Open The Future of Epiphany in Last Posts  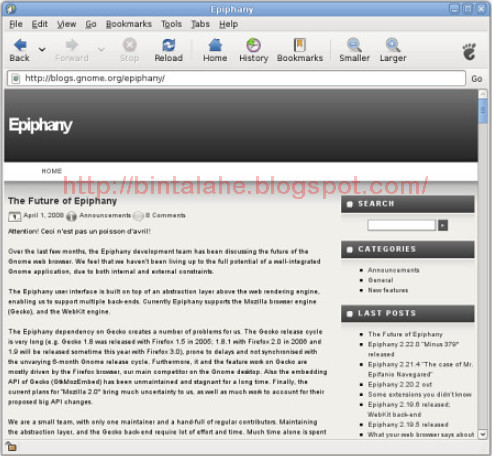coord(405,334)
